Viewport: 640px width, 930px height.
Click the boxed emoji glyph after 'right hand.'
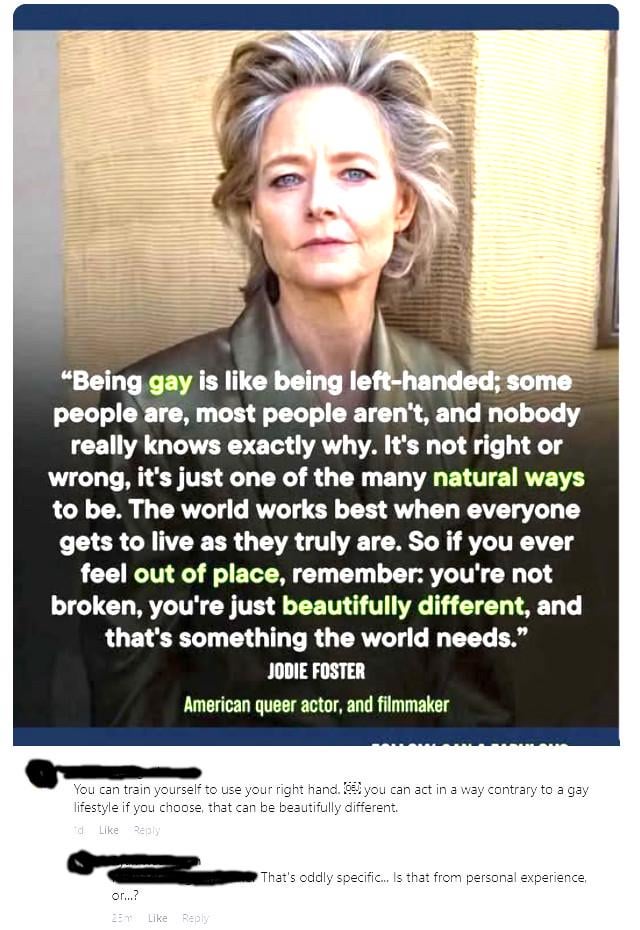click(352, 789)
